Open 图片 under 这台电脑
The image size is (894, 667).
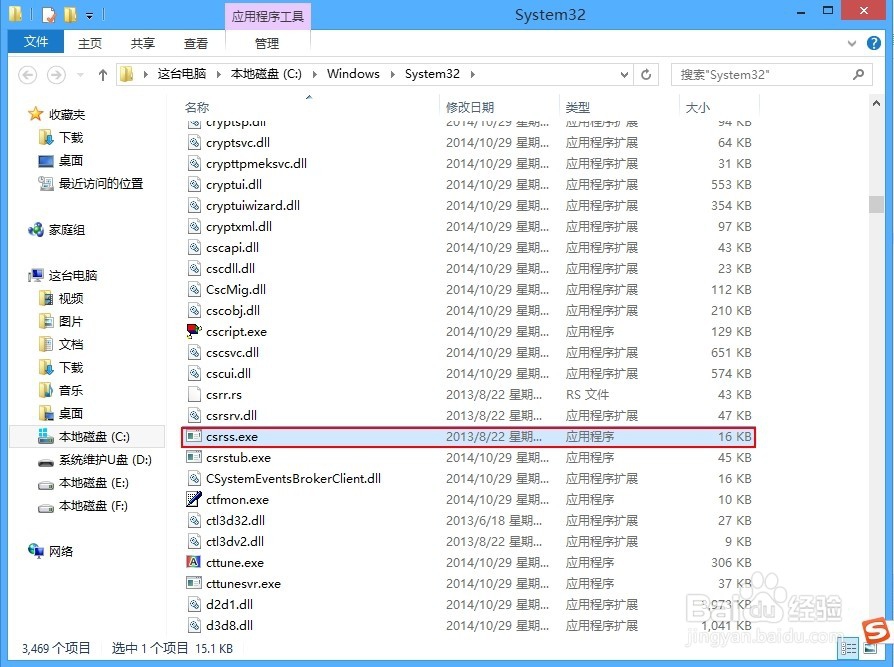[x=71, y=322]
